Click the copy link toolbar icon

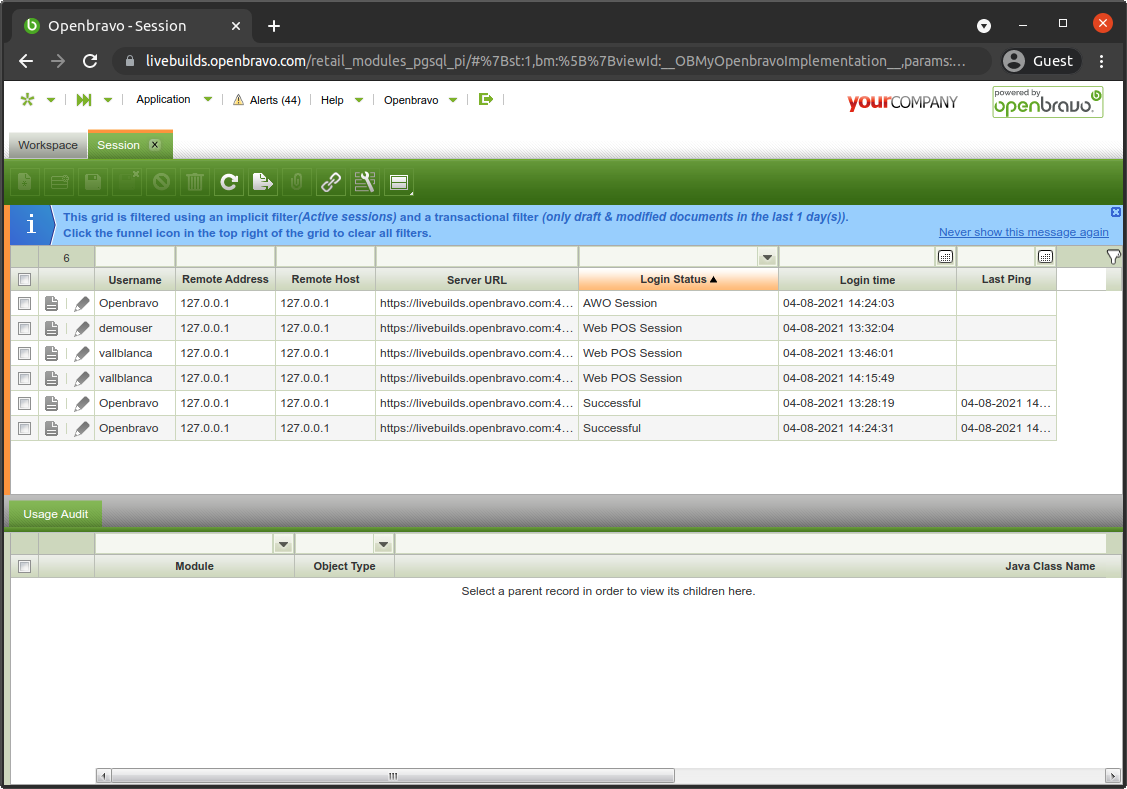click(330, 182)
